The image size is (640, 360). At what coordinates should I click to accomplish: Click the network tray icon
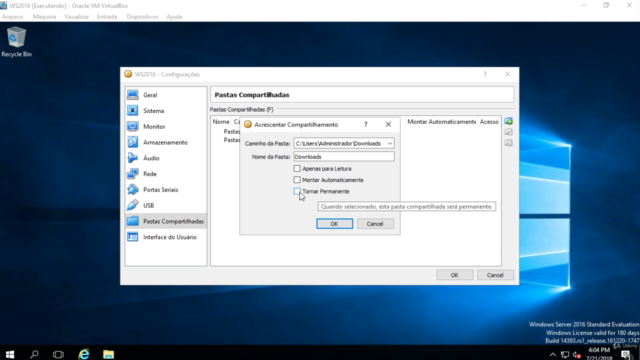pyautogui.click(x=565, y=355)
